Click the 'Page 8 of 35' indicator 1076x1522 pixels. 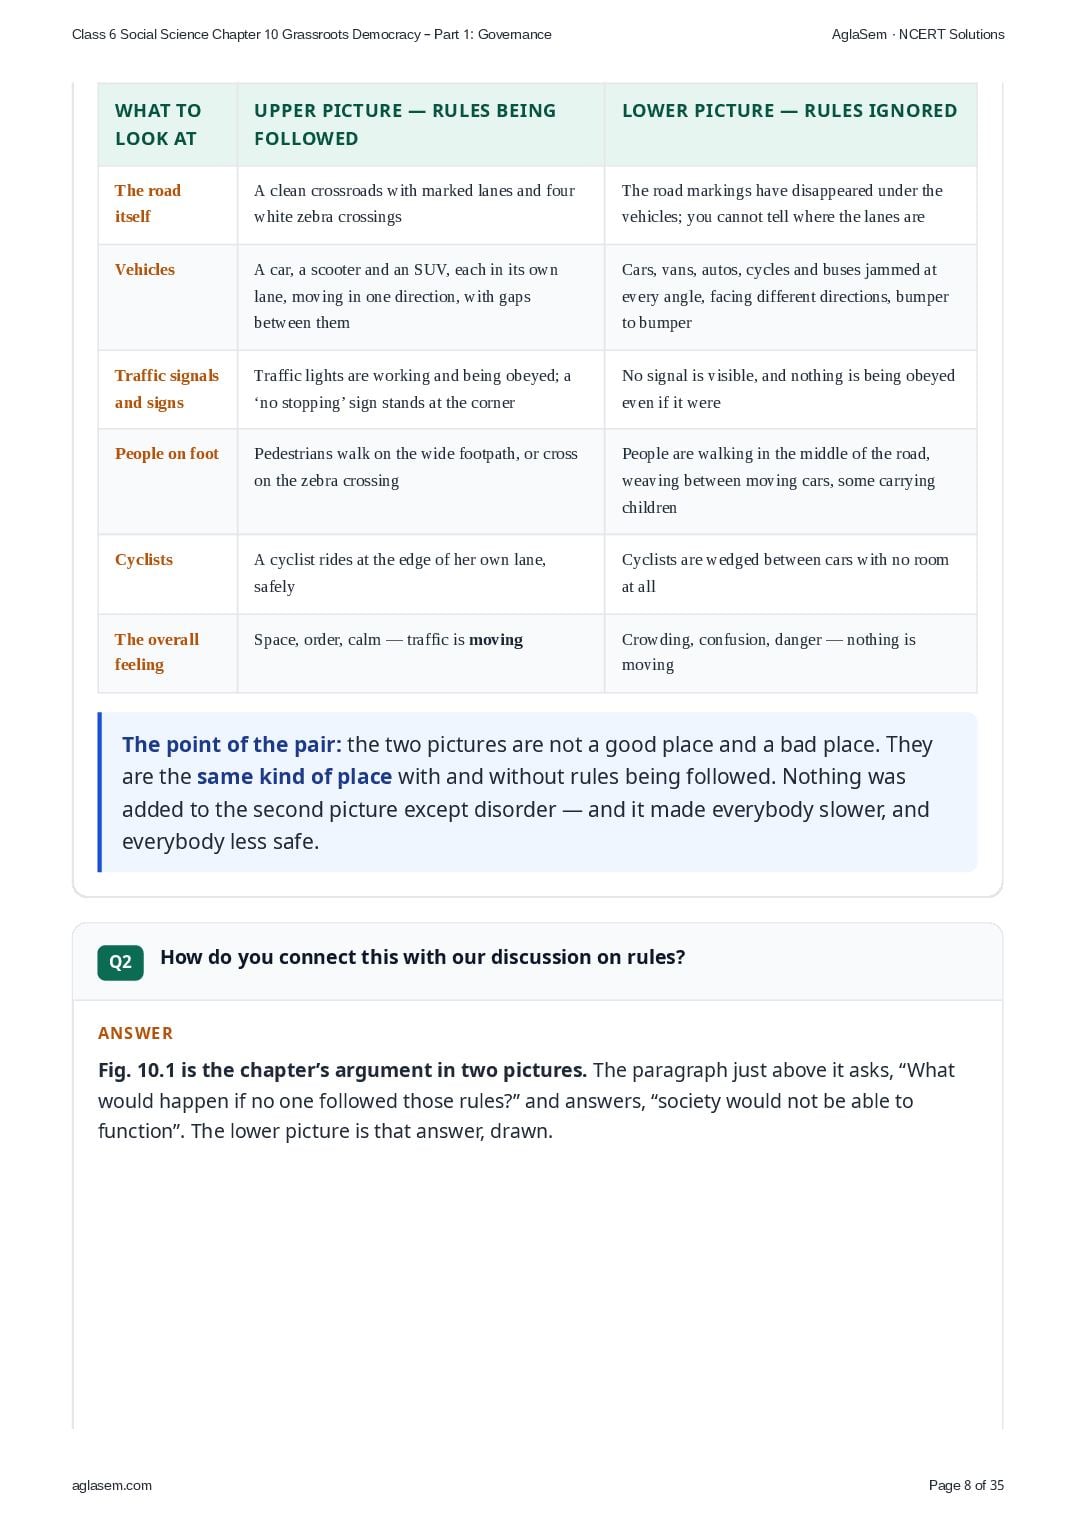(x=966, y=1485)
